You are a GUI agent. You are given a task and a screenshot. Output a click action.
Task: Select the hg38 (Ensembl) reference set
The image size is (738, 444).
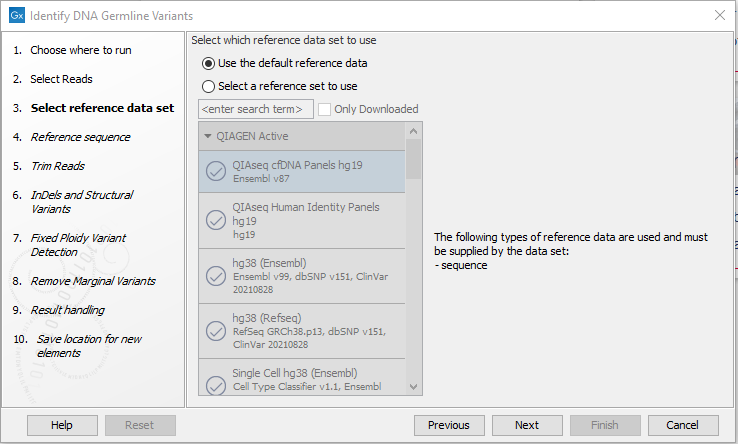click(302, 276)
